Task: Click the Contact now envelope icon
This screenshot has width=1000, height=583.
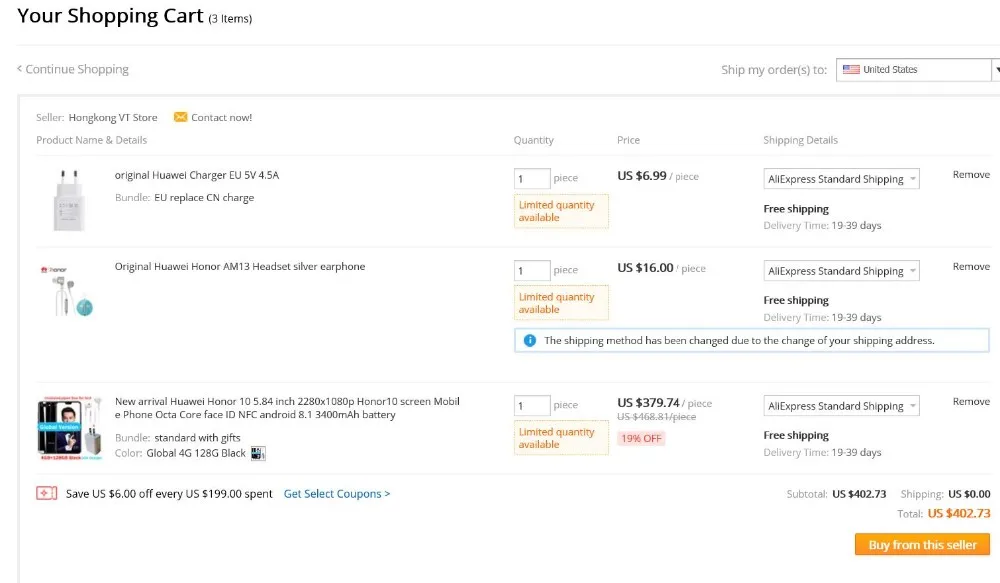Action: pyautogui.click(x=180, y=117)
